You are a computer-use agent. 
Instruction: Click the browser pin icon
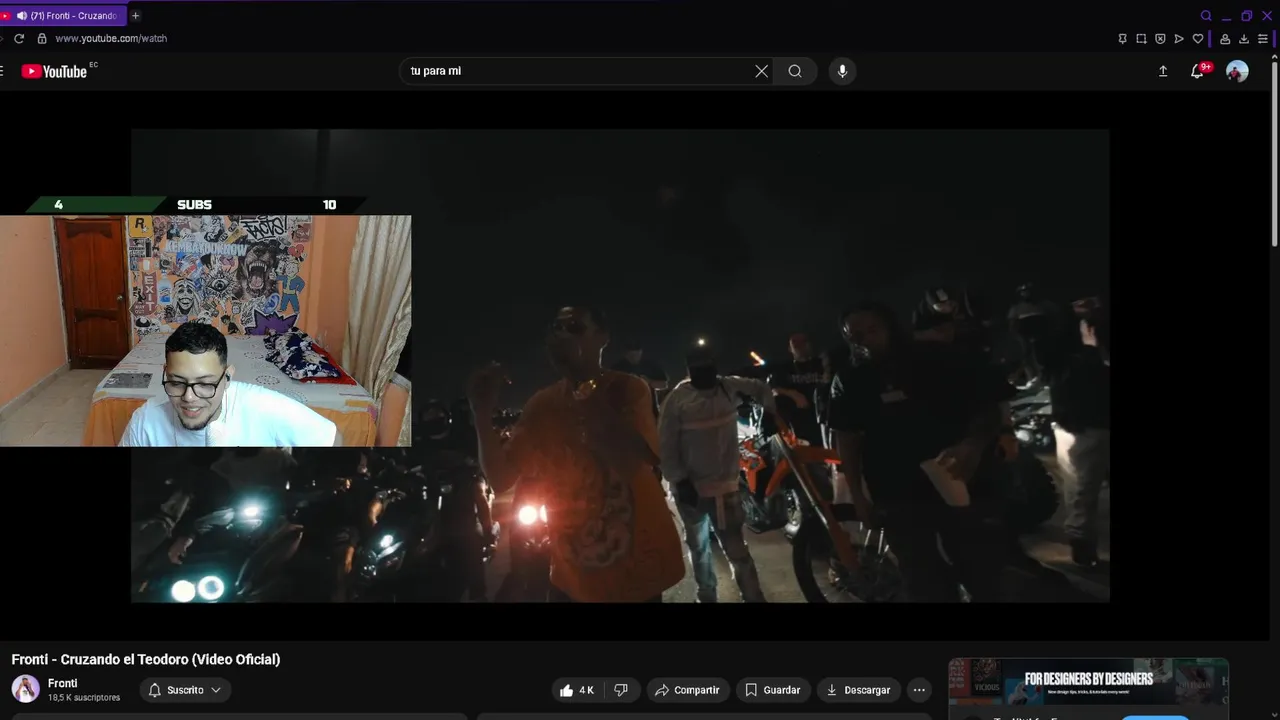pyautogui.click(x=1122, y=39)
